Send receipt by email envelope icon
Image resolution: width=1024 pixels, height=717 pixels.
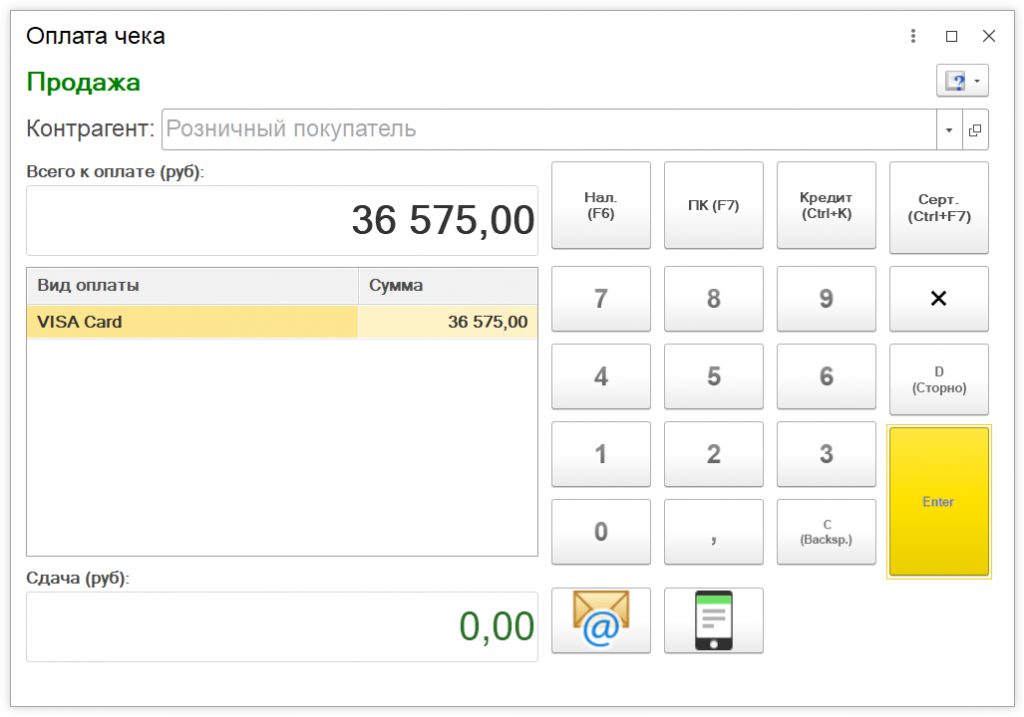pos(601,620)
